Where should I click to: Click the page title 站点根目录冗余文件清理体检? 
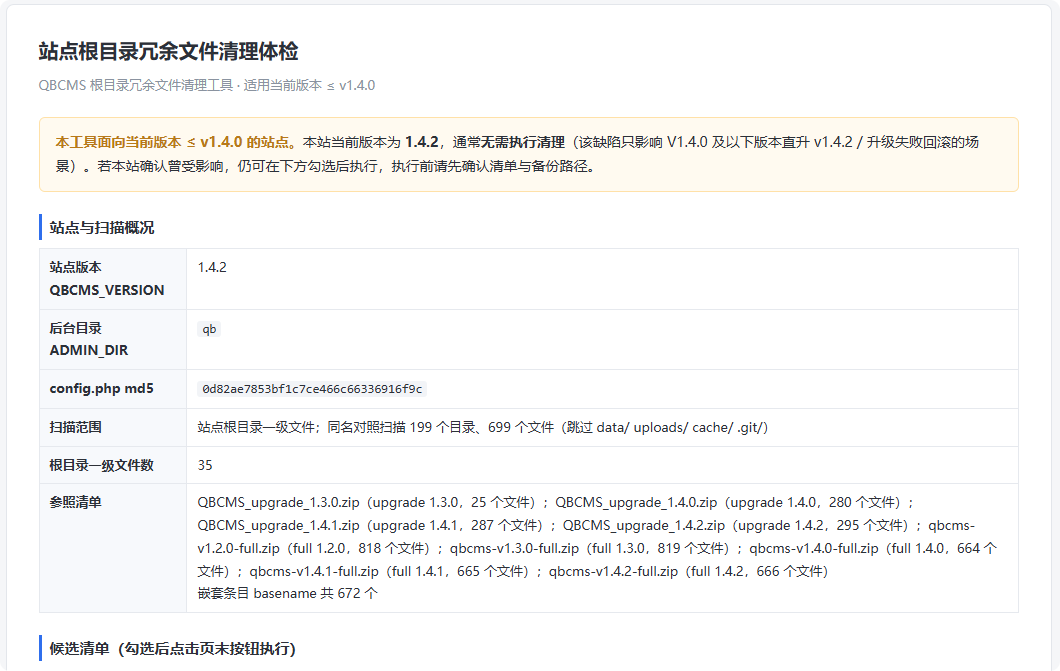(168, 51)
